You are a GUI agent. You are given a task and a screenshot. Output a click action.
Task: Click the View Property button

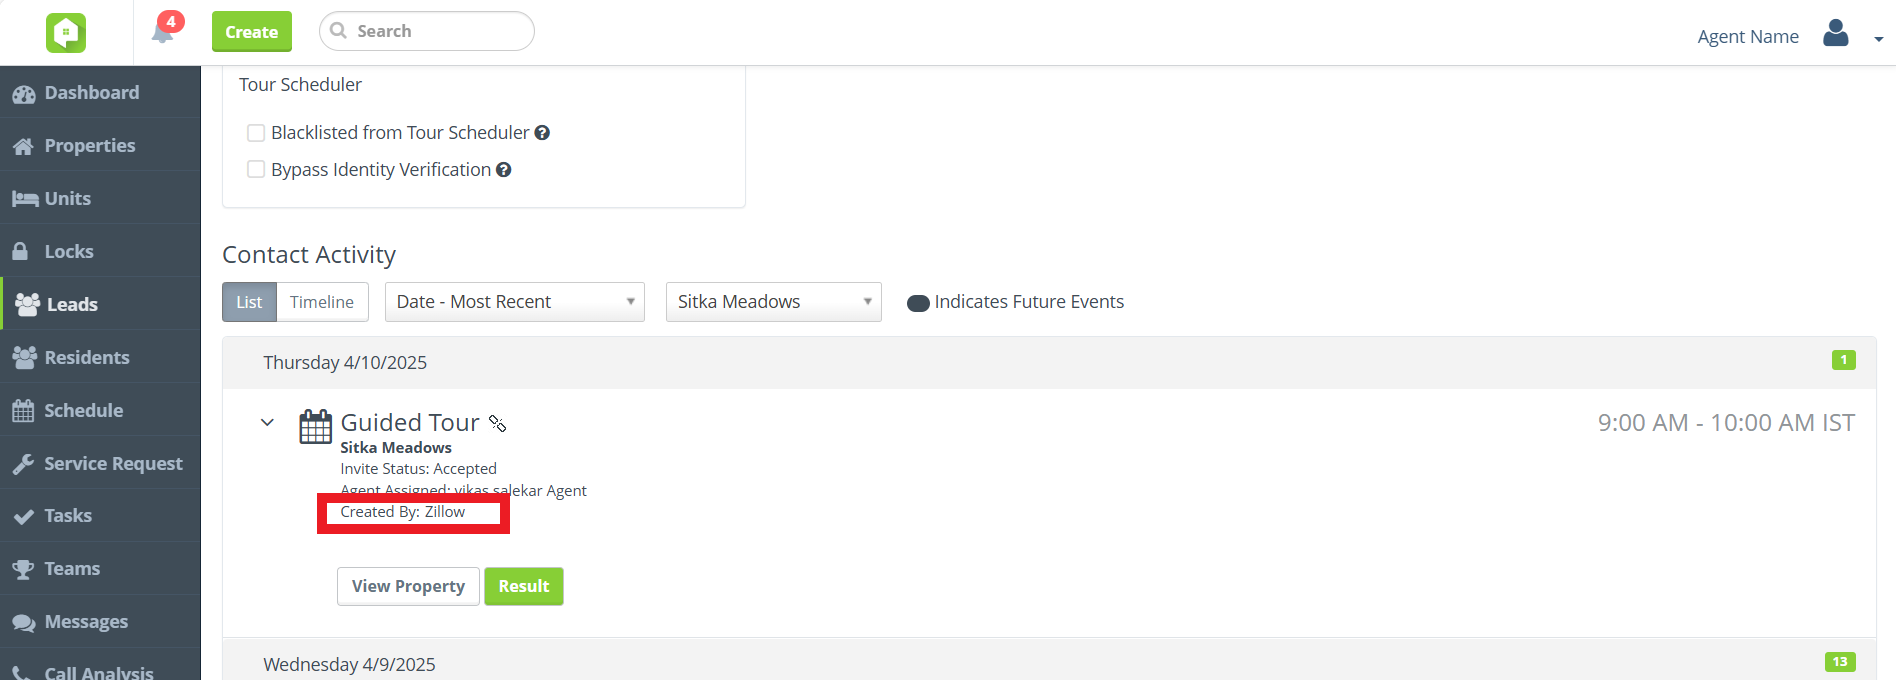(x=408, y=586)
